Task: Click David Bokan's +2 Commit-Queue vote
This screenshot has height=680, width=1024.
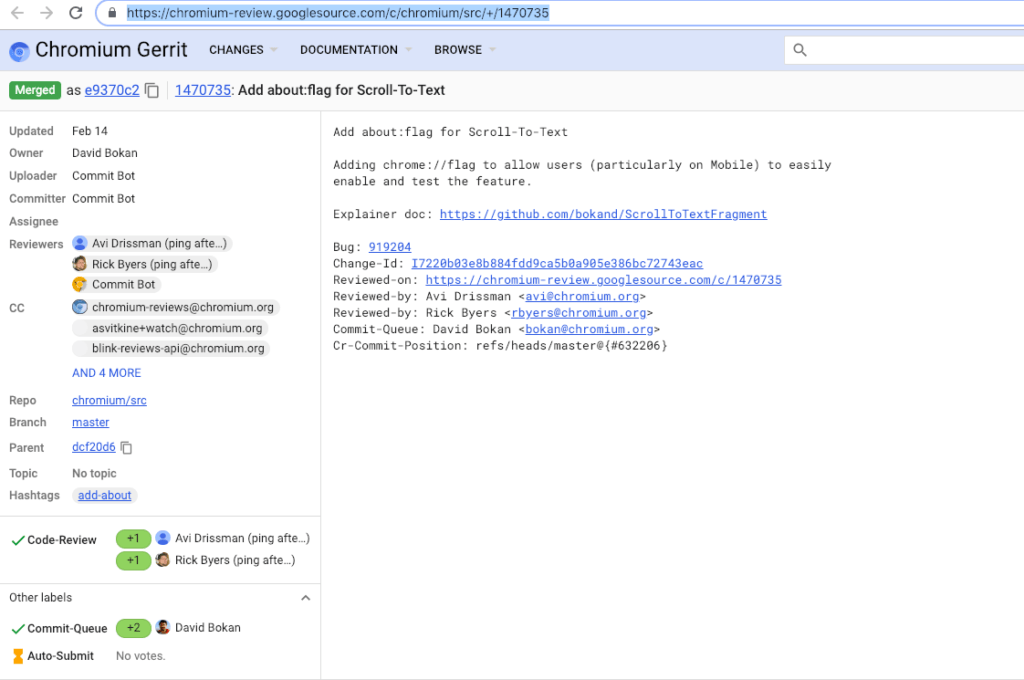Action: click(133, 628)
